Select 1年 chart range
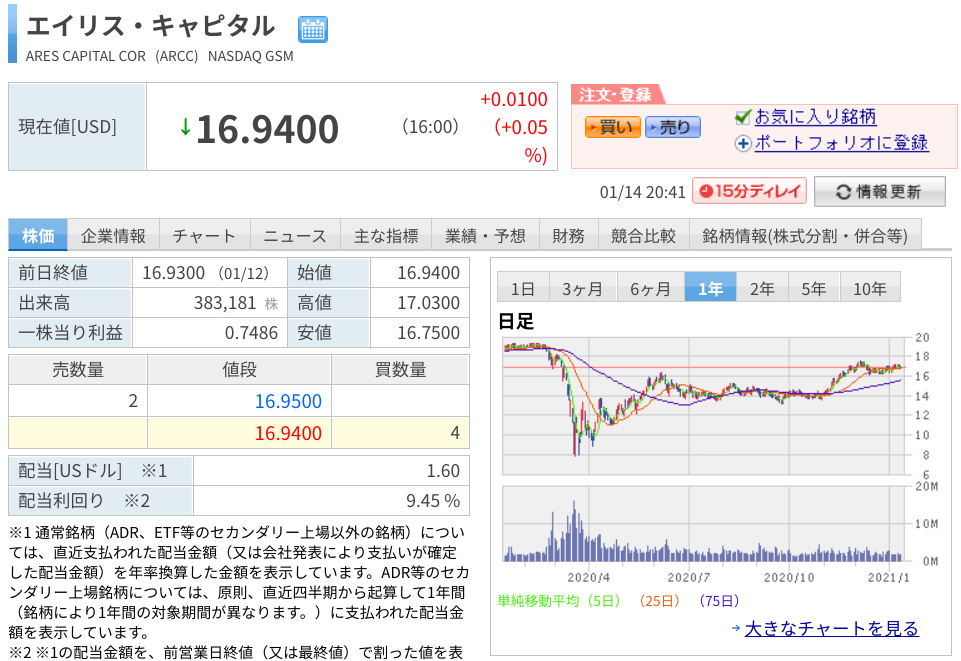 tap(710, 288)
